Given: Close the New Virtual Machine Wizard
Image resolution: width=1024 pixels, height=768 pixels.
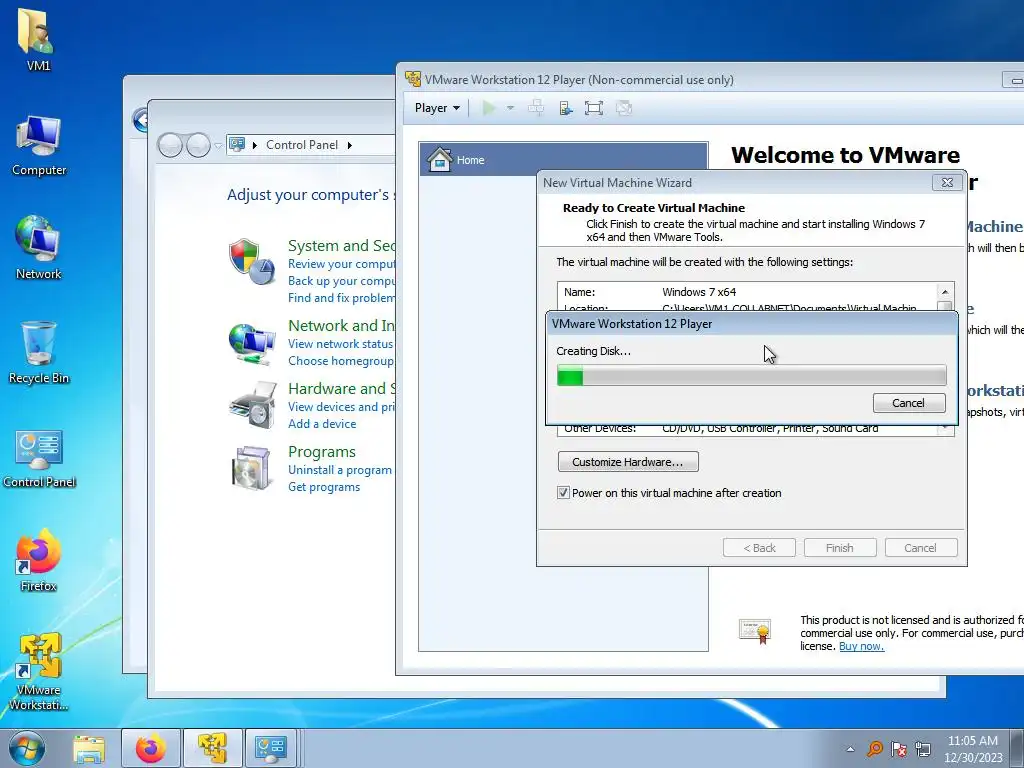Looking at the screenshot, I should (x=947, y=183).
